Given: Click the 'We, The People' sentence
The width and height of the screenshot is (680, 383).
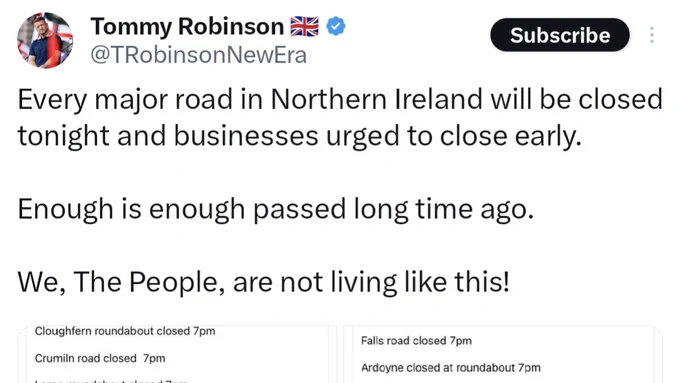Looking at the screenshot, I should coord(263,282).
